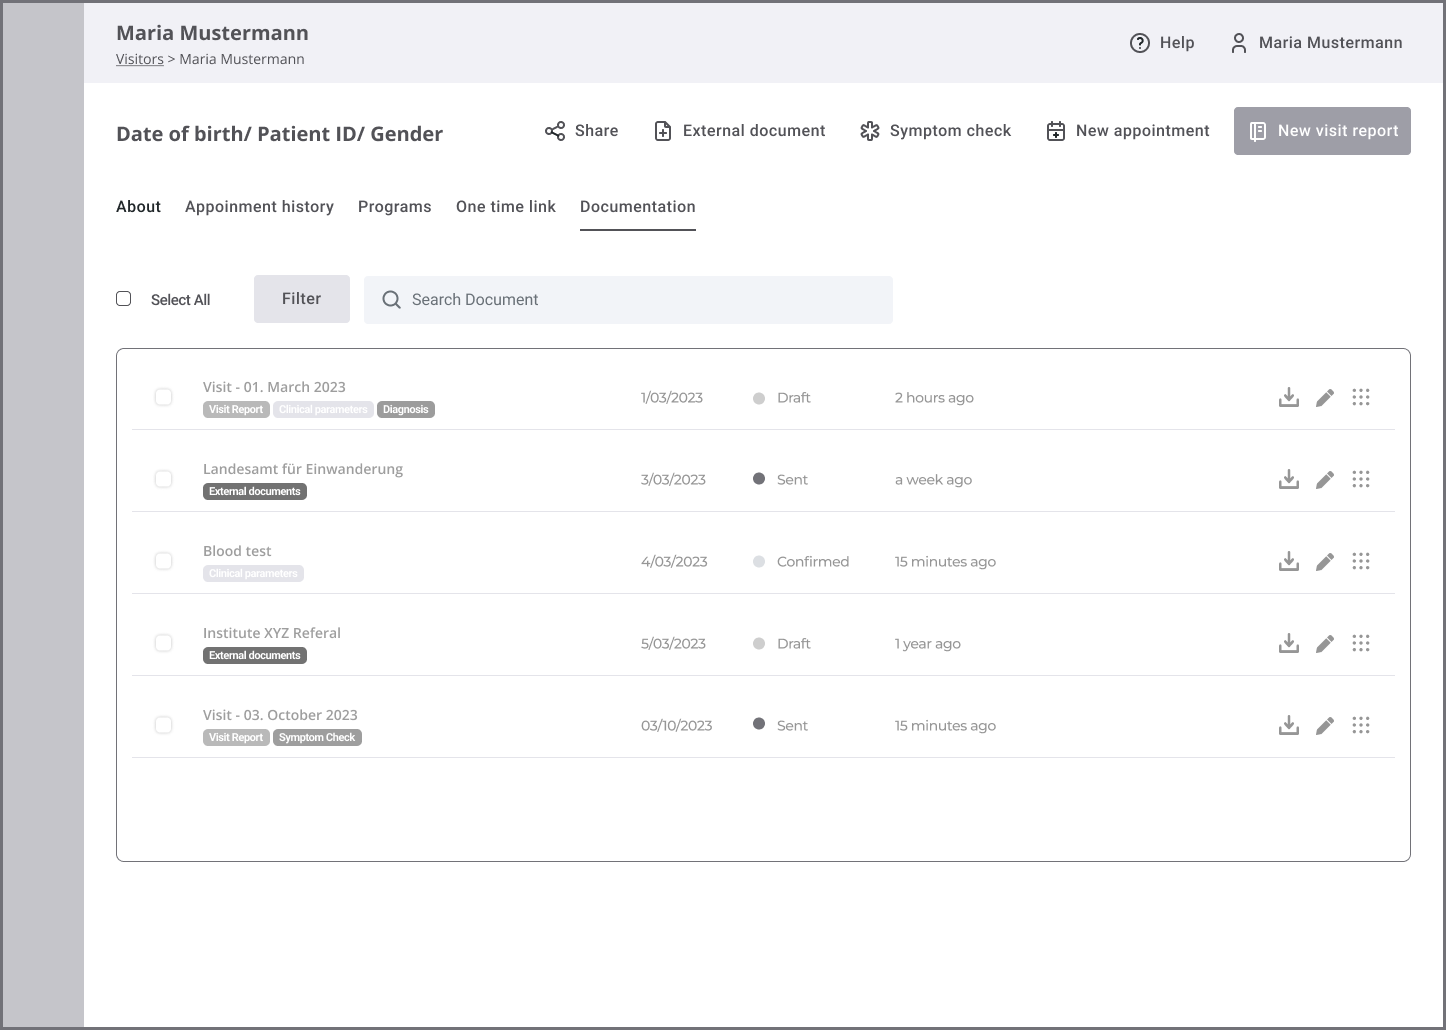Viewport: 1446px width, 1030px height.
Task: Click the Share label
Action: (596, 131)
